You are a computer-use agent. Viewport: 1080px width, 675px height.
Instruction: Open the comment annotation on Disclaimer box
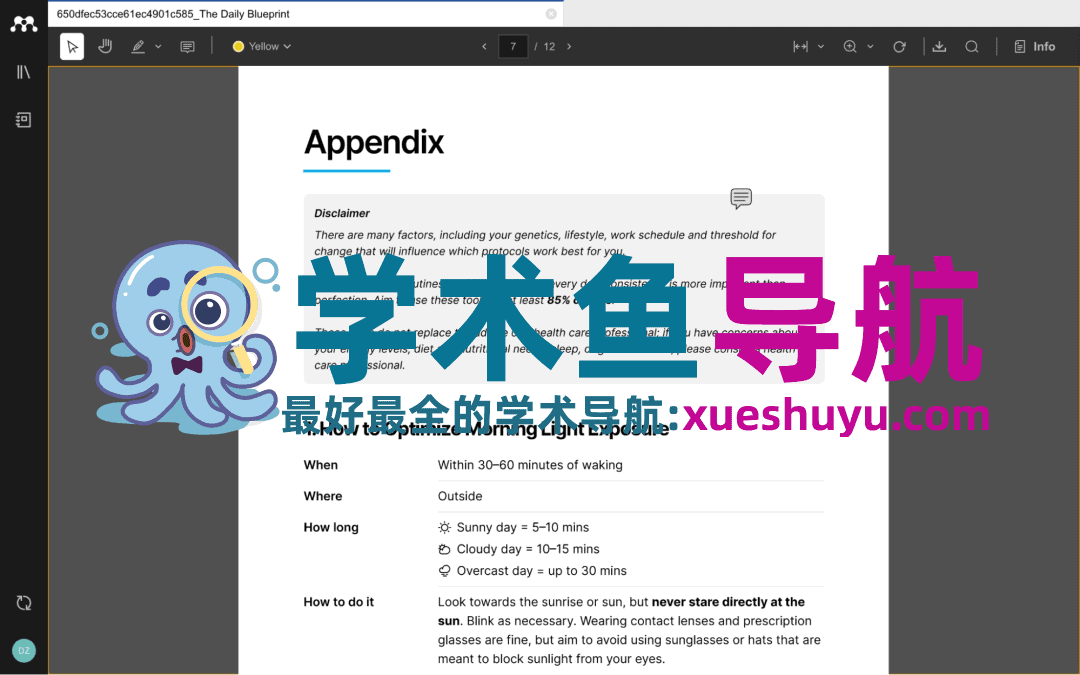(x=741, y=198)
